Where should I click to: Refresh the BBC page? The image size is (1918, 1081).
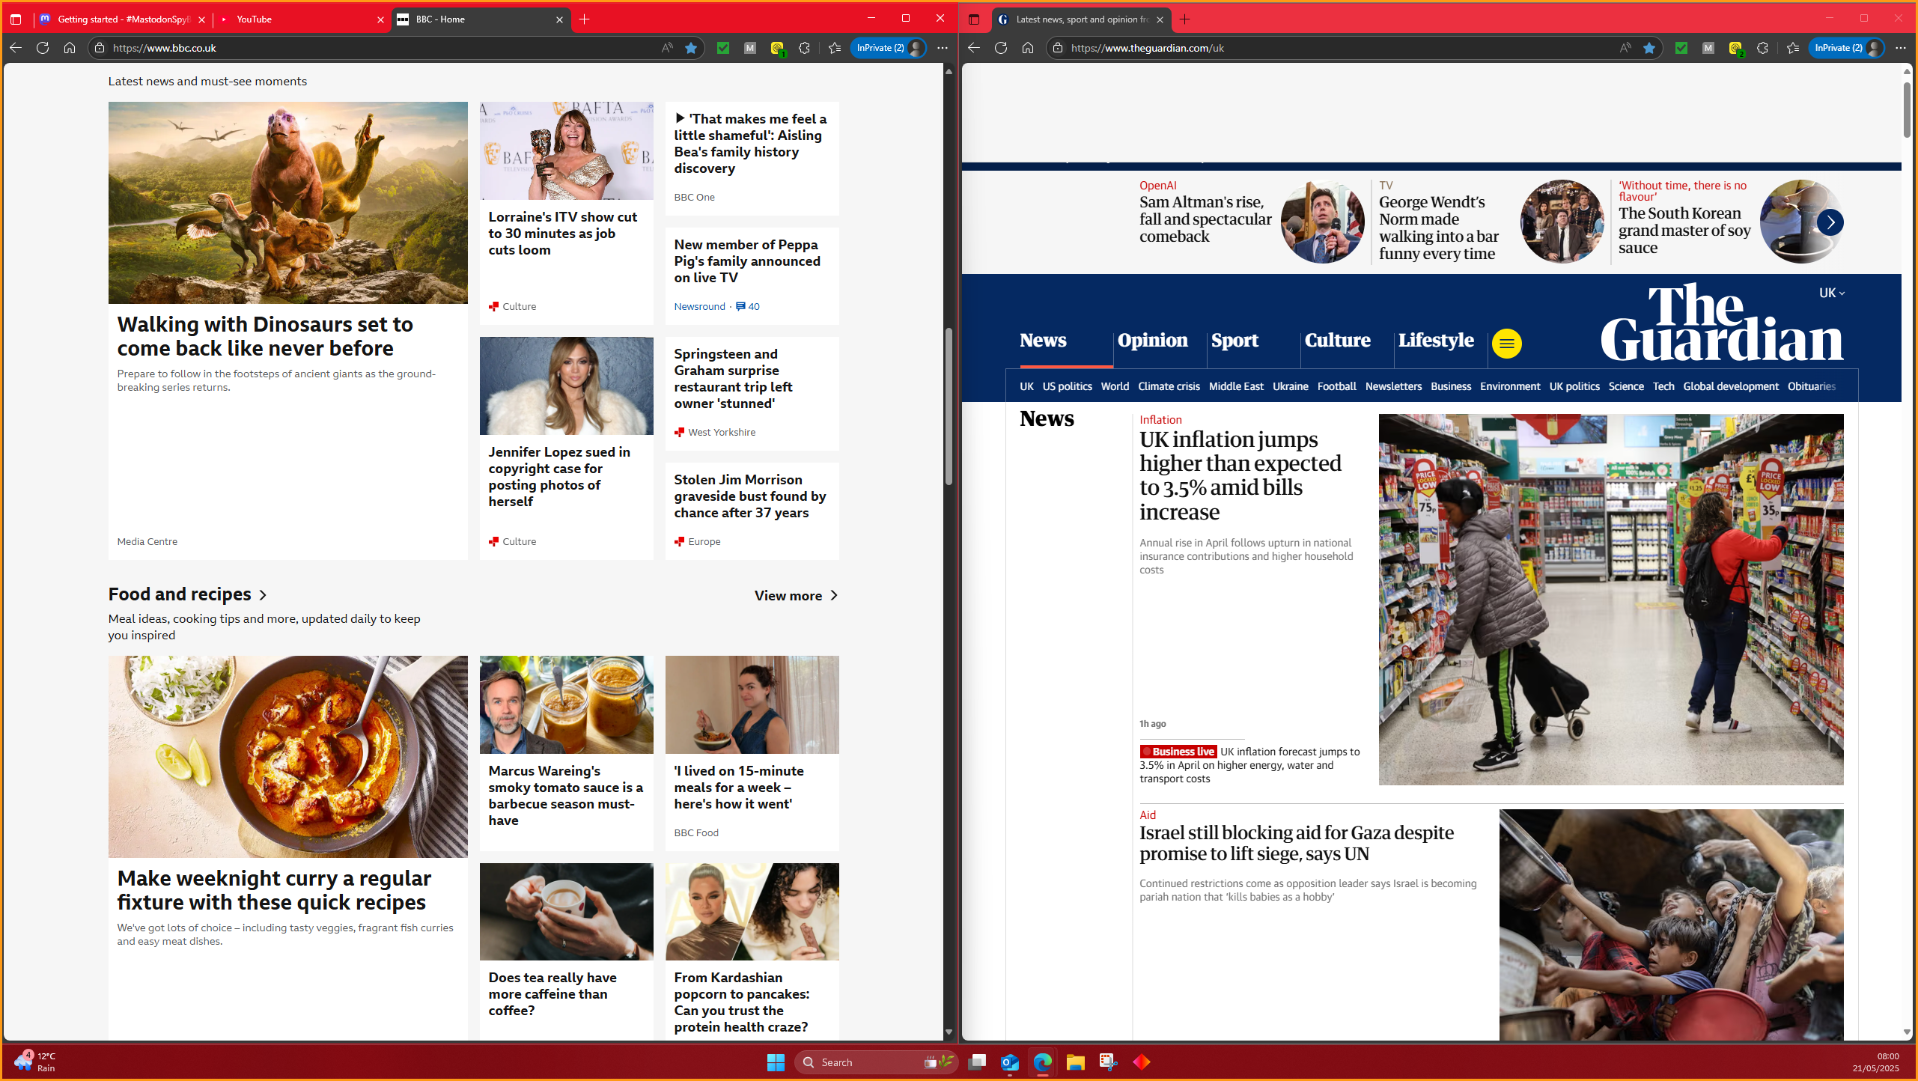(x=43, y=48)
